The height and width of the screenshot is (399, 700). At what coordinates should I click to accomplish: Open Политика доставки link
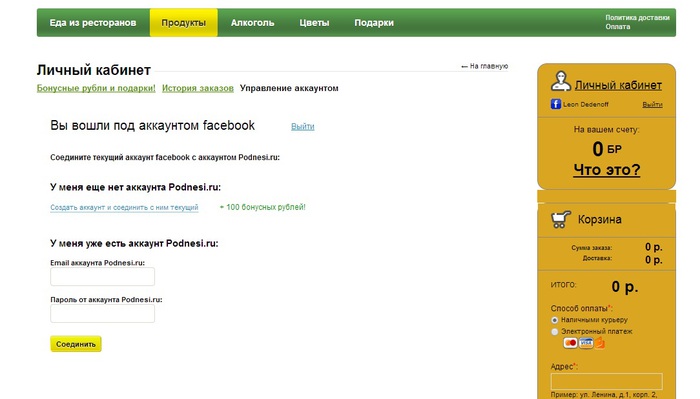(x=637, y=18)
